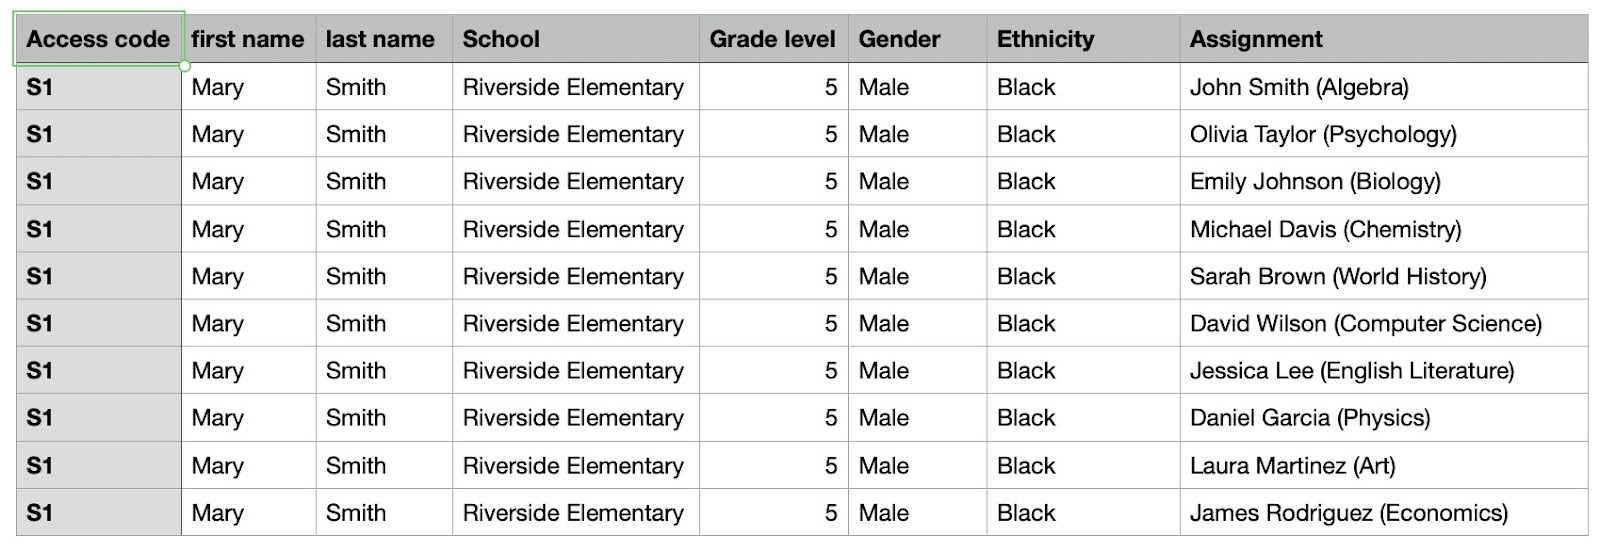
Task: Select the Sarah Brown (World History) cell
Action: pyautogui.click(x=1384, y=276)
